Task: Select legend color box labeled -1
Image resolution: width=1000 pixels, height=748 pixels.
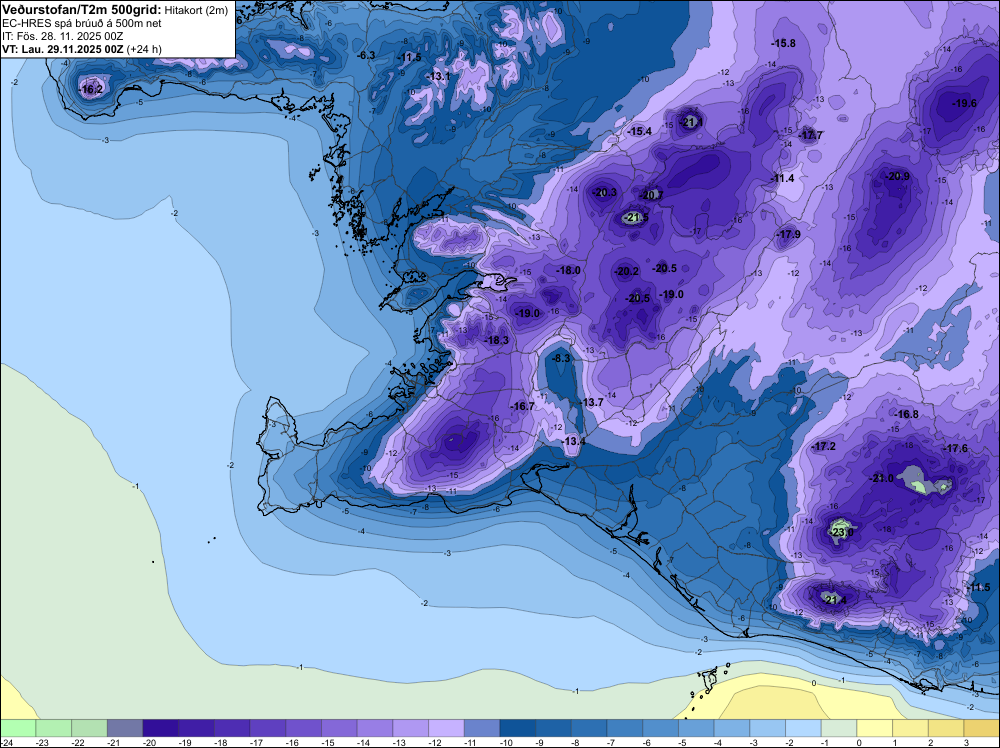Action: 839,728
